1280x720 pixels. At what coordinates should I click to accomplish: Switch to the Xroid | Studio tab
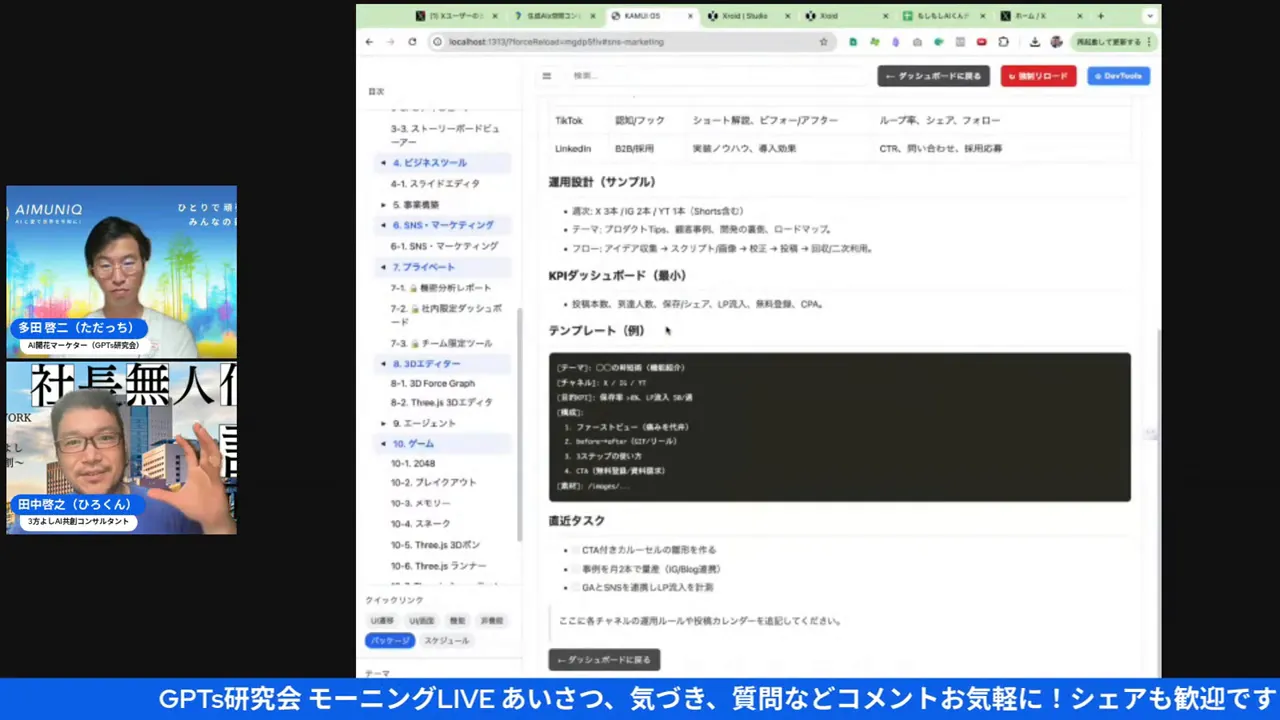coord(743,16)
